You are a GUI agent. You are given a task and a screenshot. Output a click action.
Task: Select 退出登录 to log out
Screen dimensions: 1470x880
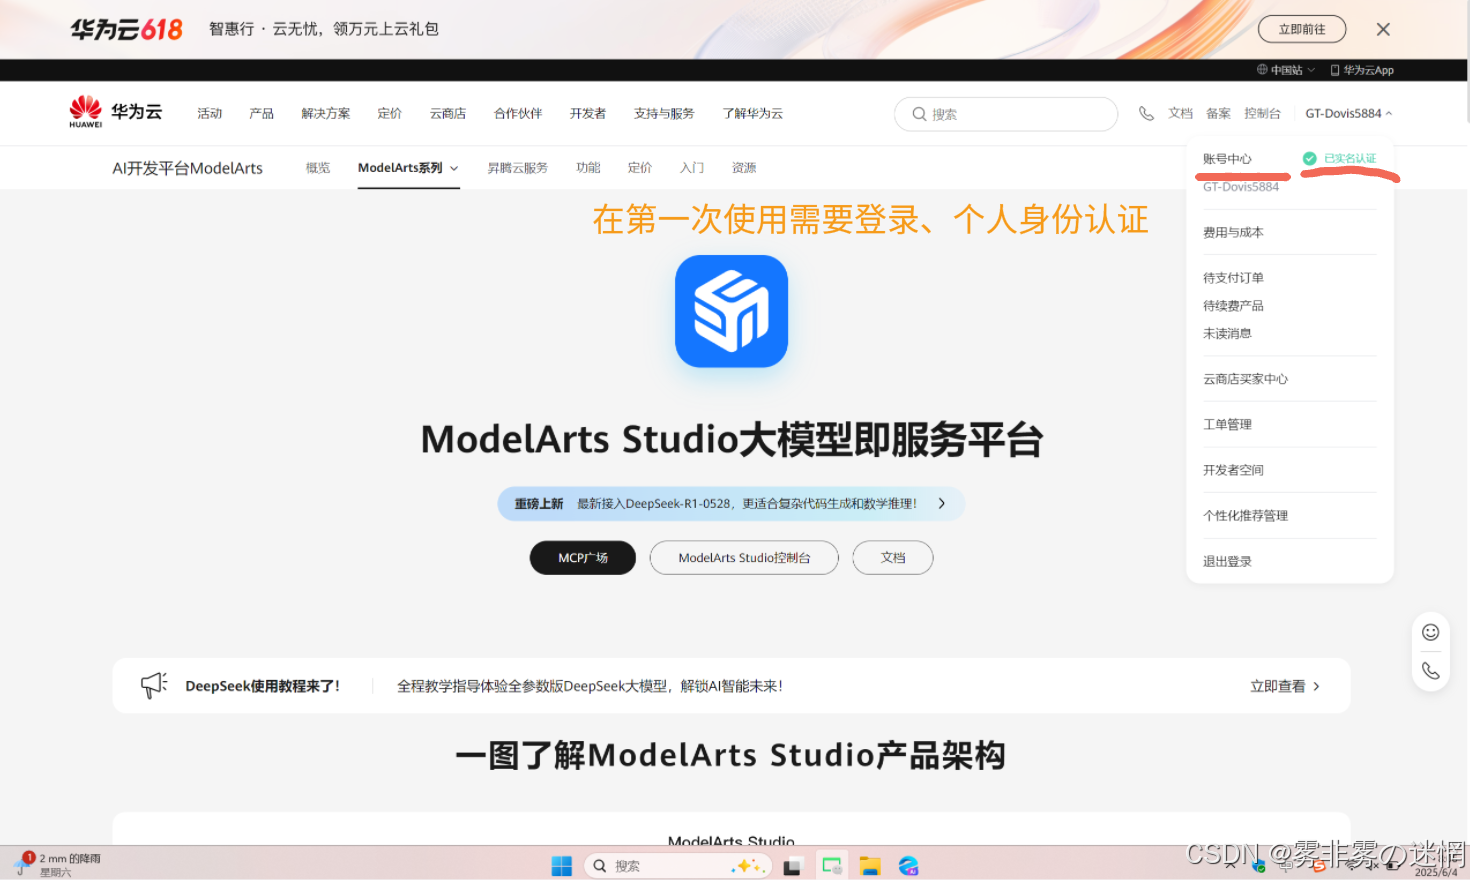tap(1227, 562)
